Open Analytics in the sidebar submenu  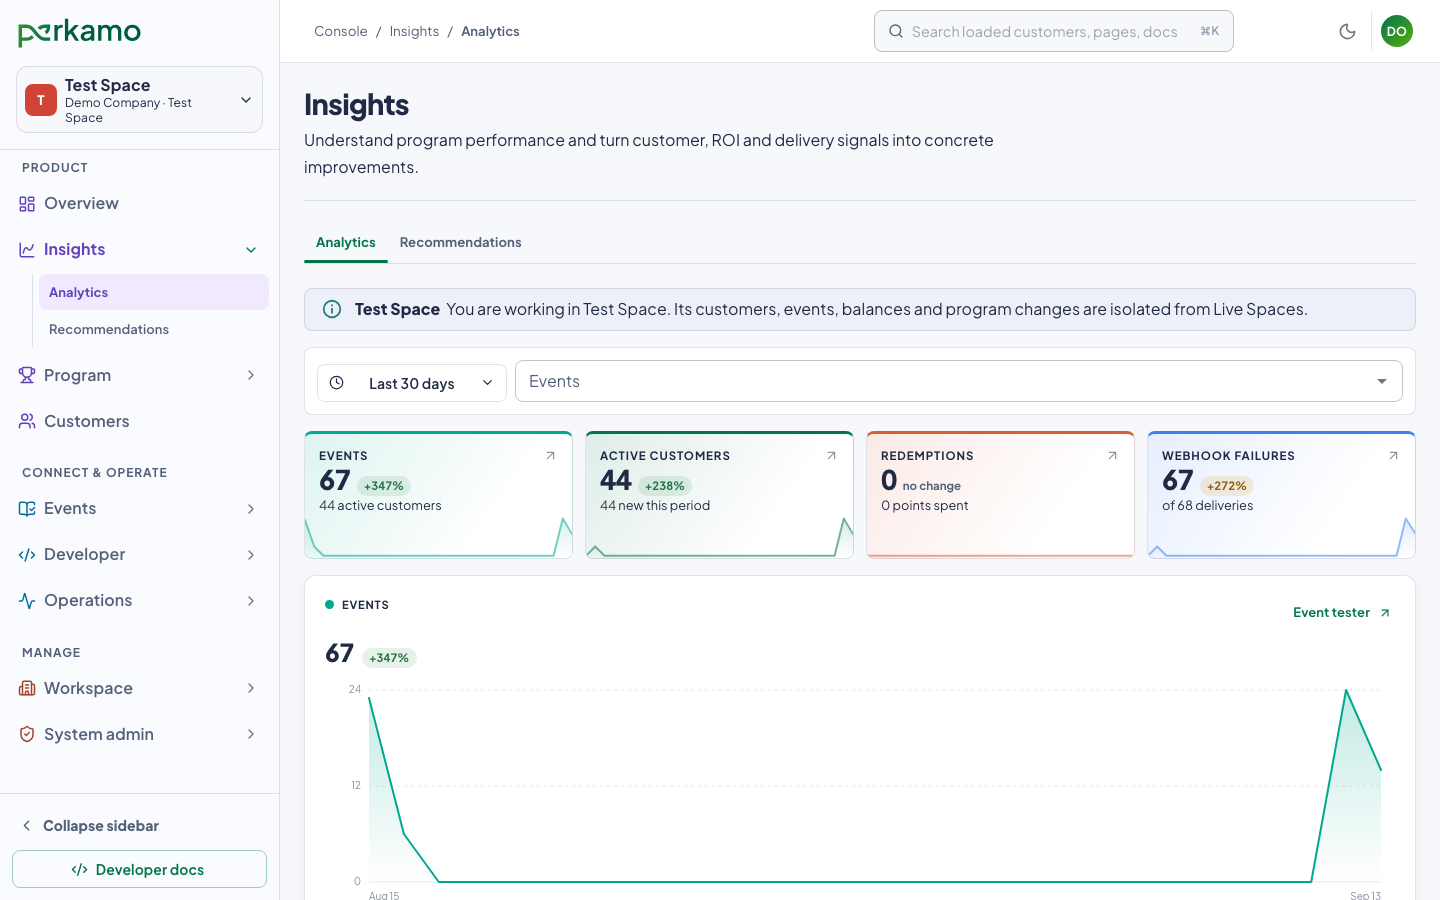click(154, 292)
